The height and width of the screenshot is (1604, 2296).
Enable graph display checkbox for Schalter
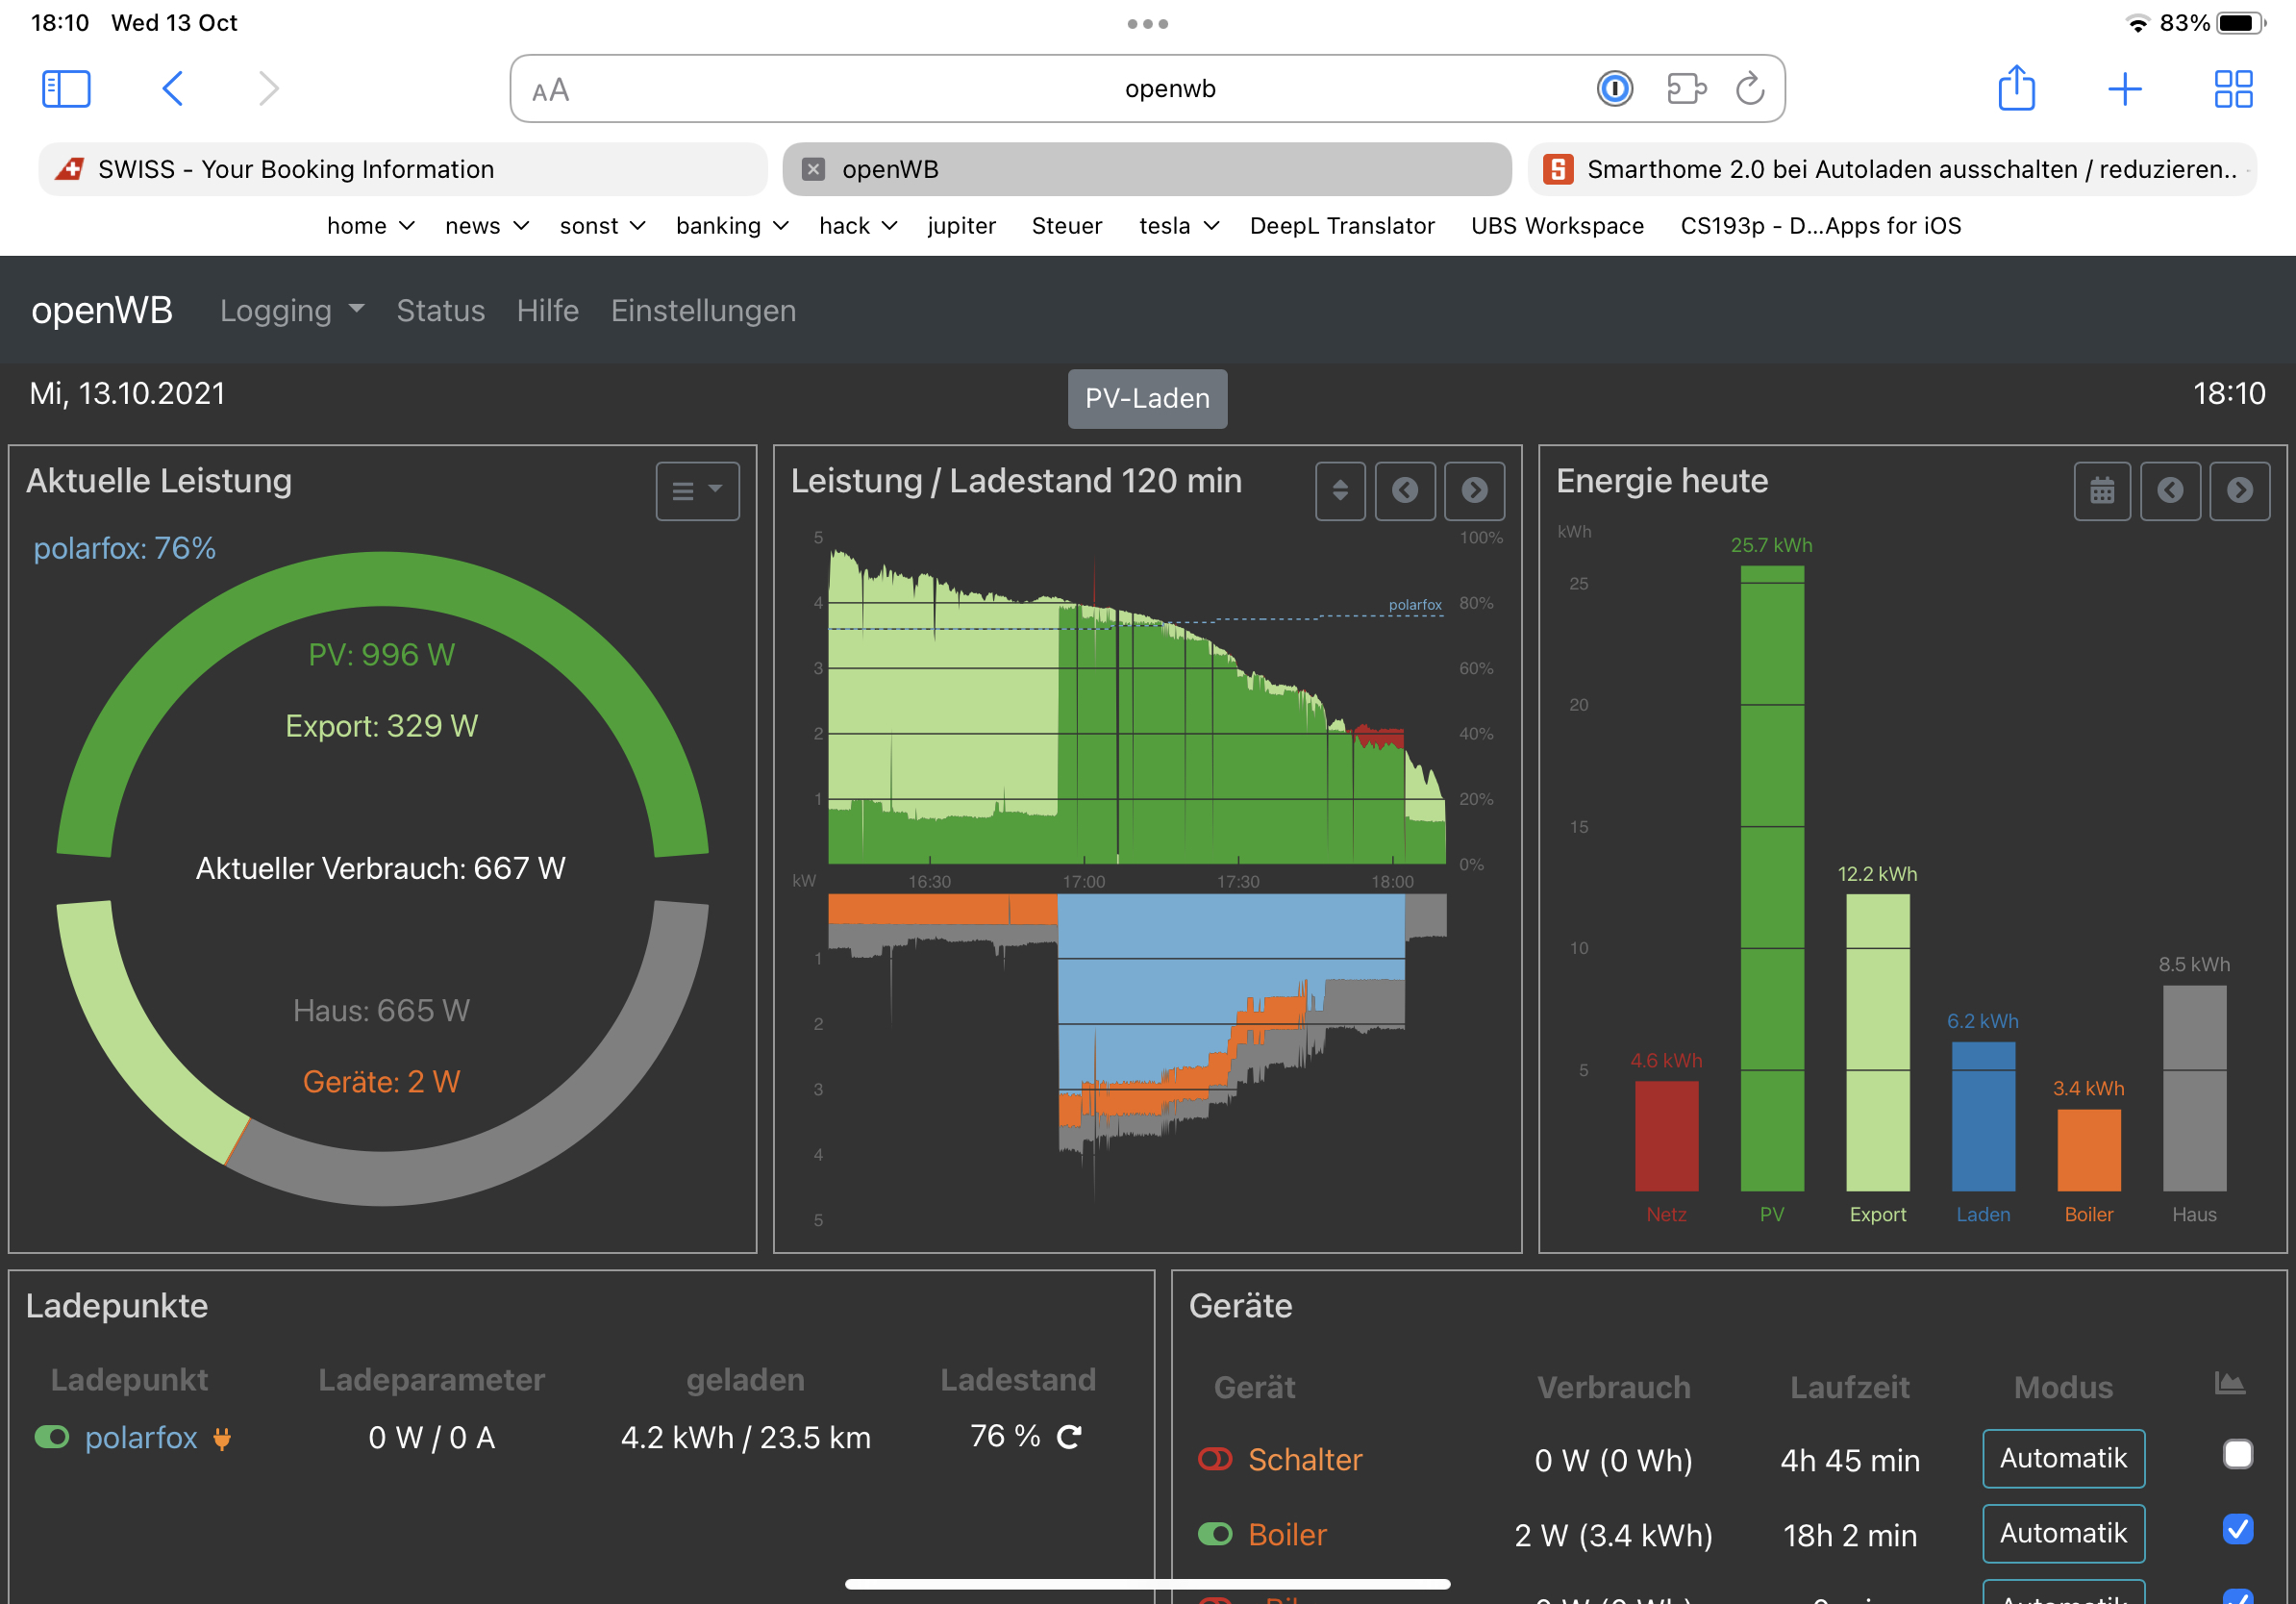pos(2237,1454)
